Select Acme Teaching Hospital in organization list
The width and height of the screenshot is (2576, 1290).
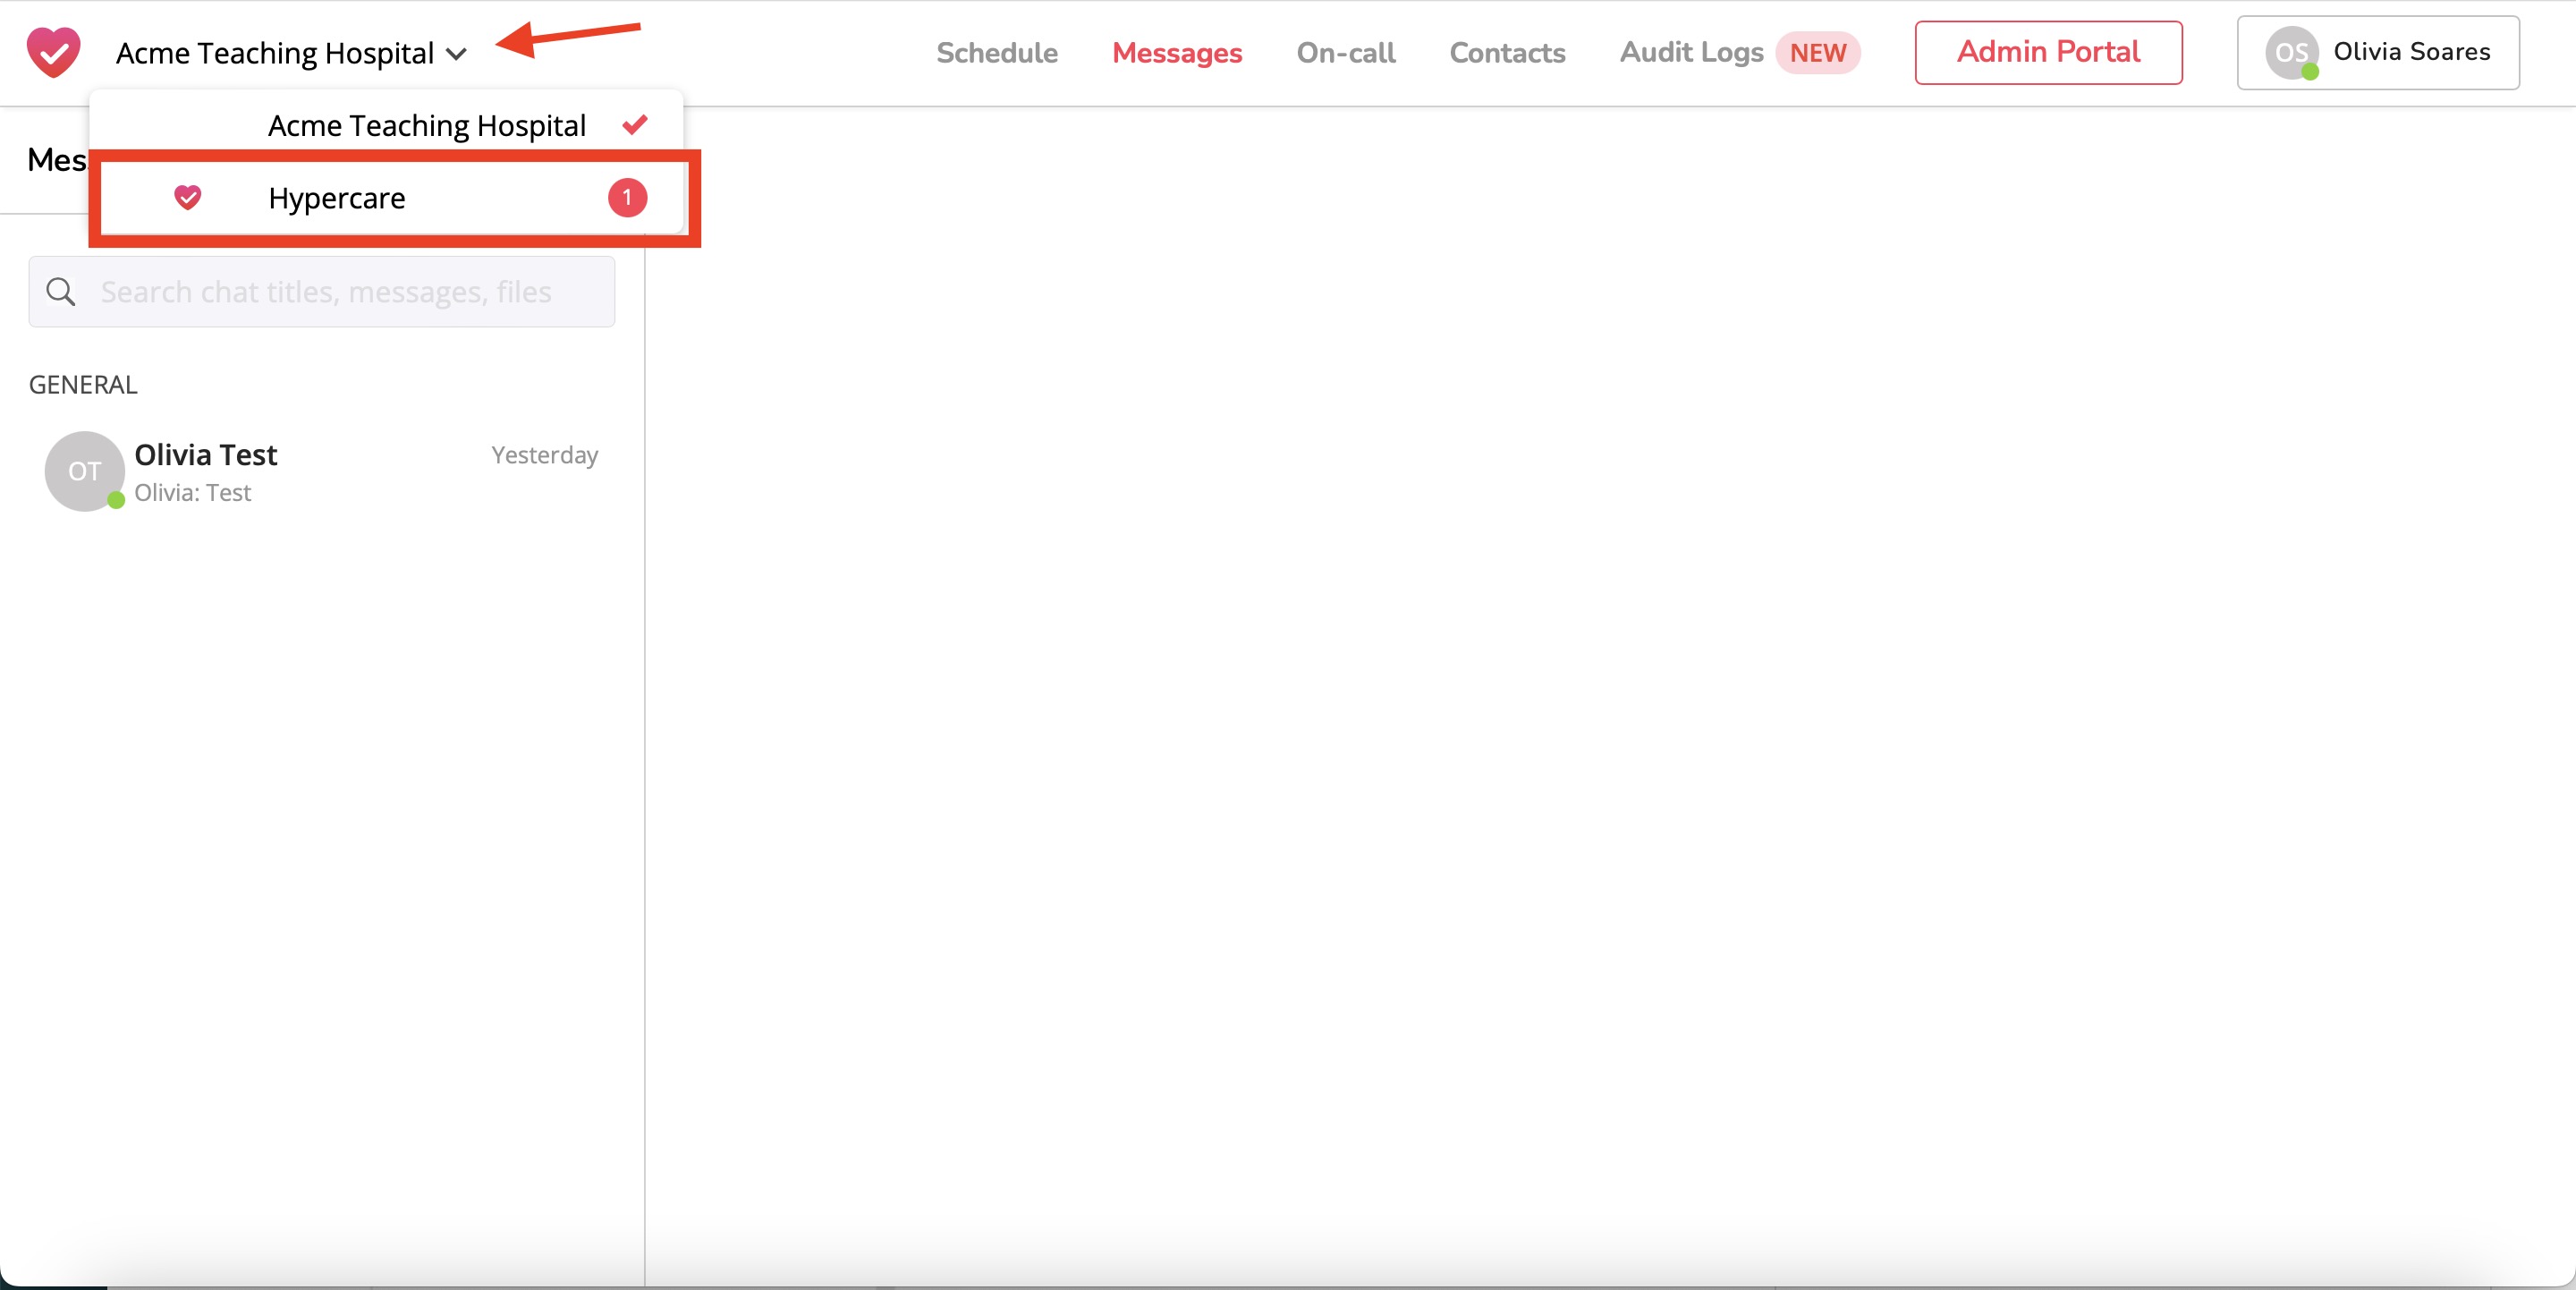point(387,125)
